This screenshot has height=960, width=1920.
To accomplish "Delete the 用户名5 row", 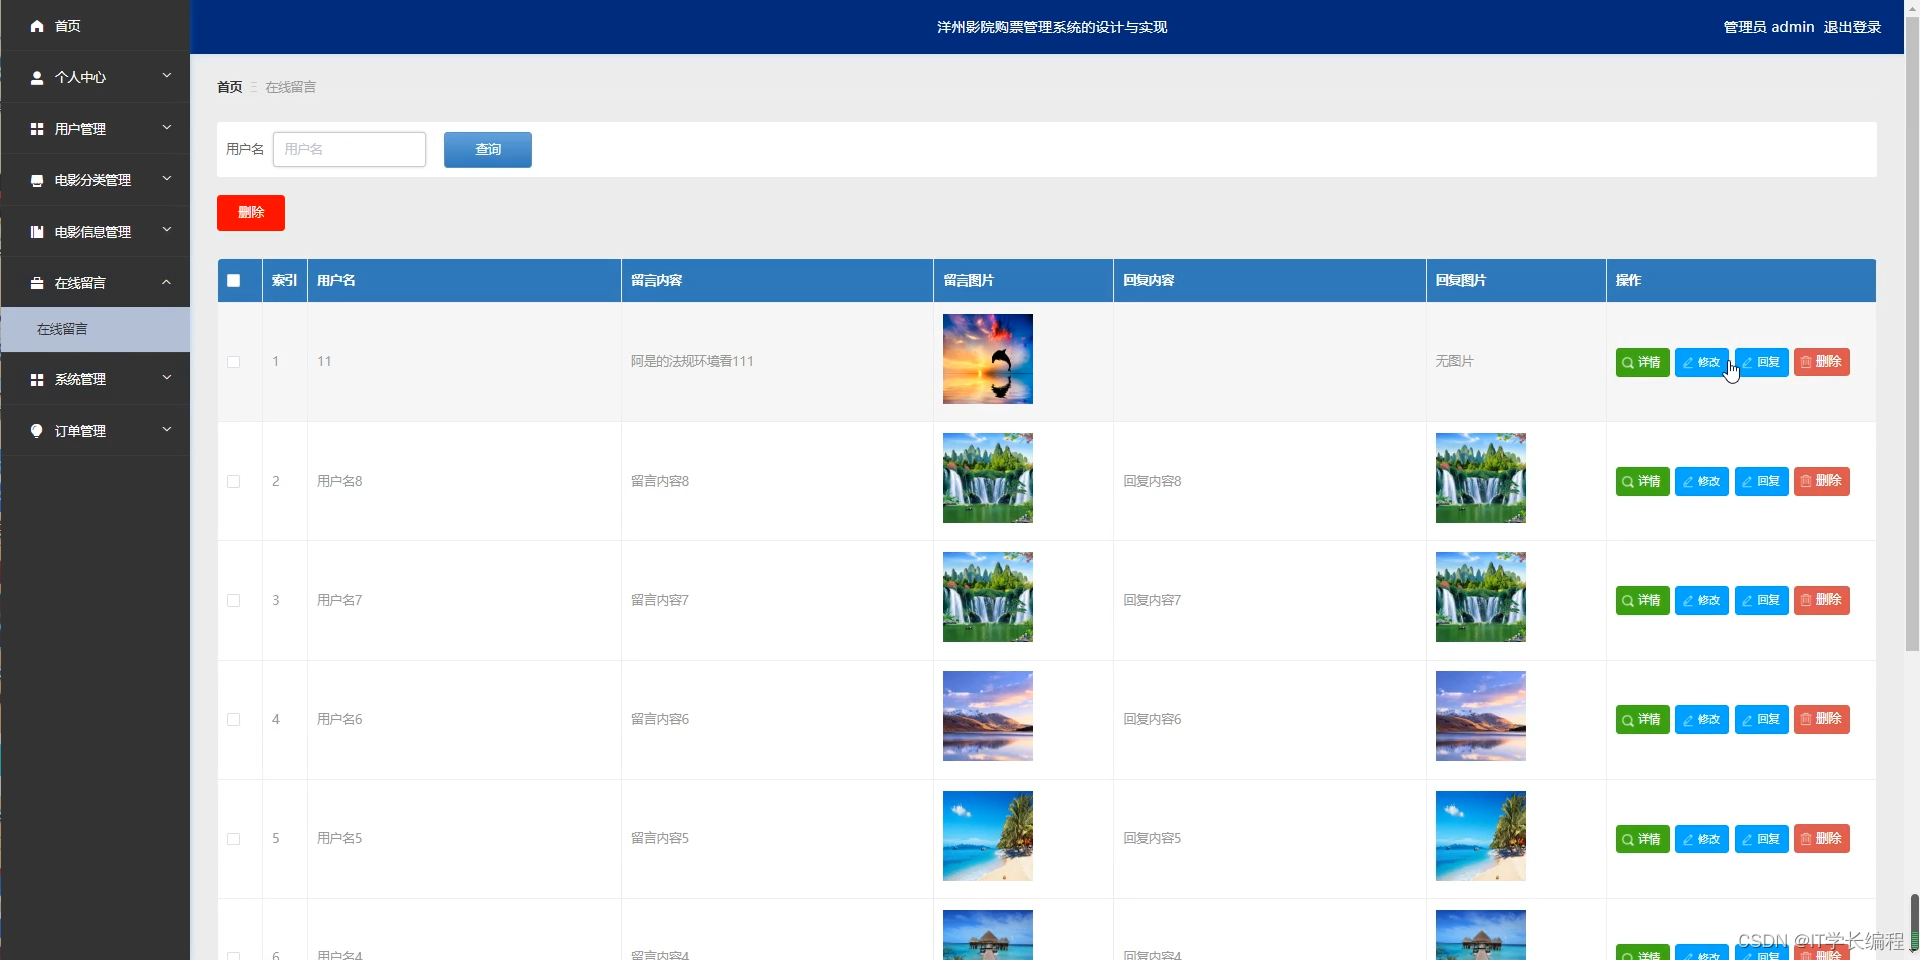I will pos(1821,839).
